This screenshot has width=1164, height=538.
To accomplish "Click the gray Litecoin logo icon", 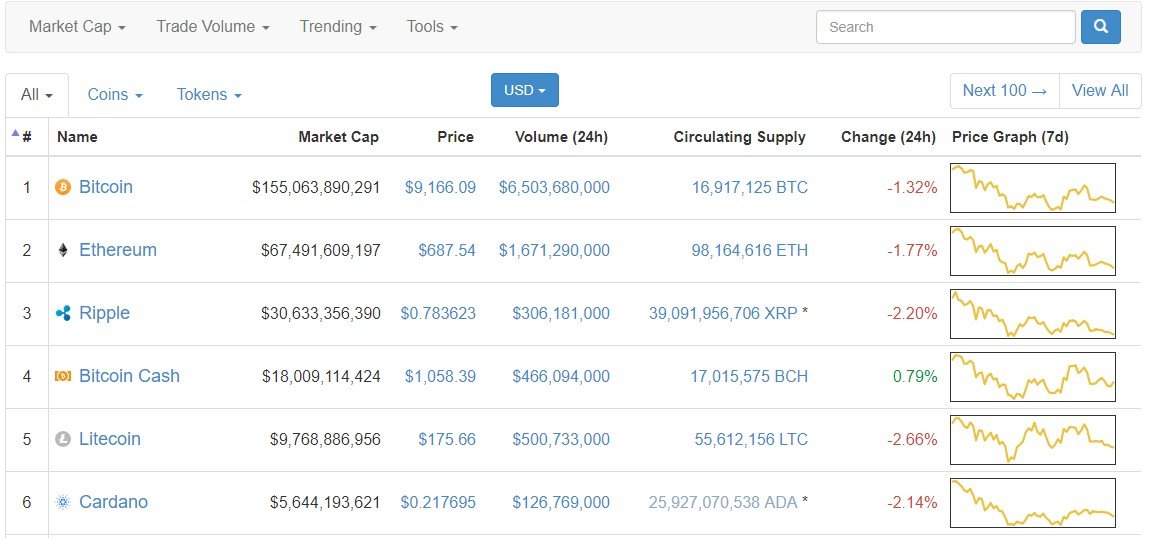I will click(63, 439).
